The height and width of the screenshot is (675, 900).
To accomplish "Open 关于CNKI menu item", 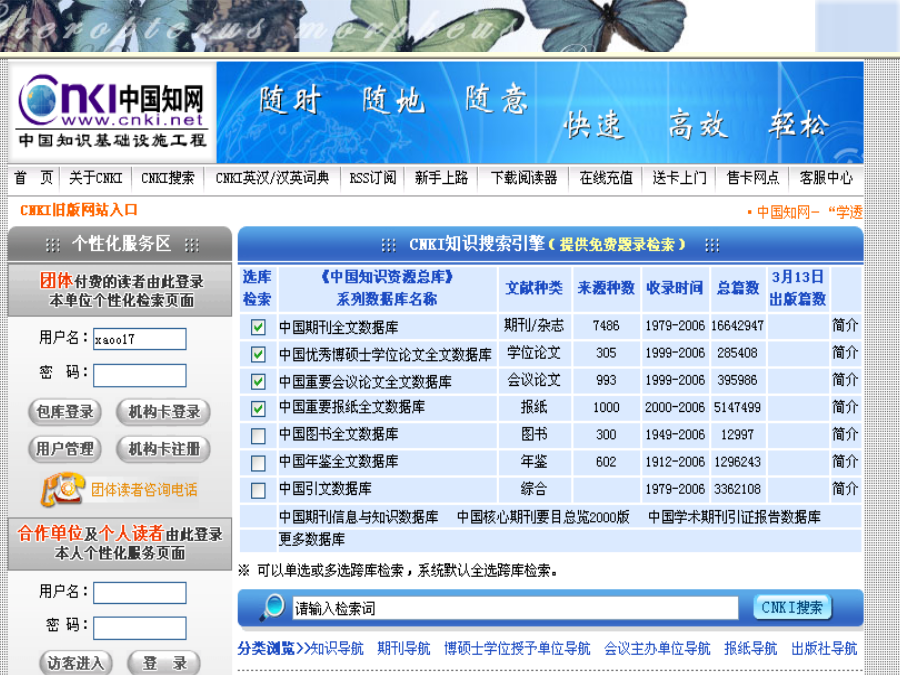I will [x=96, y=178].
